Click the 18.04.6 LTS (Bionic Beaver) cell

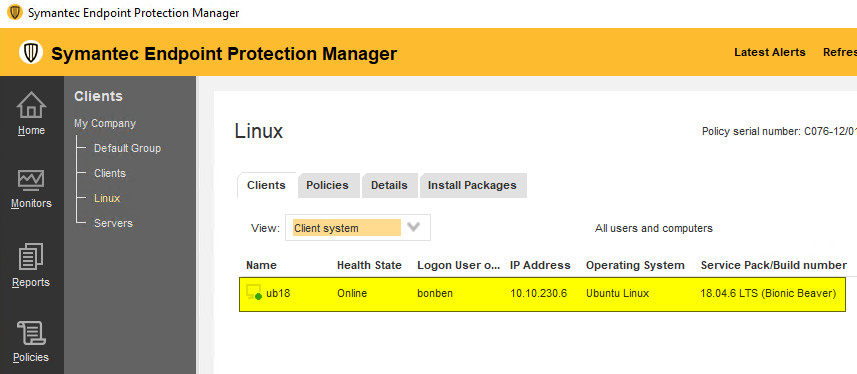click(768, 294)
